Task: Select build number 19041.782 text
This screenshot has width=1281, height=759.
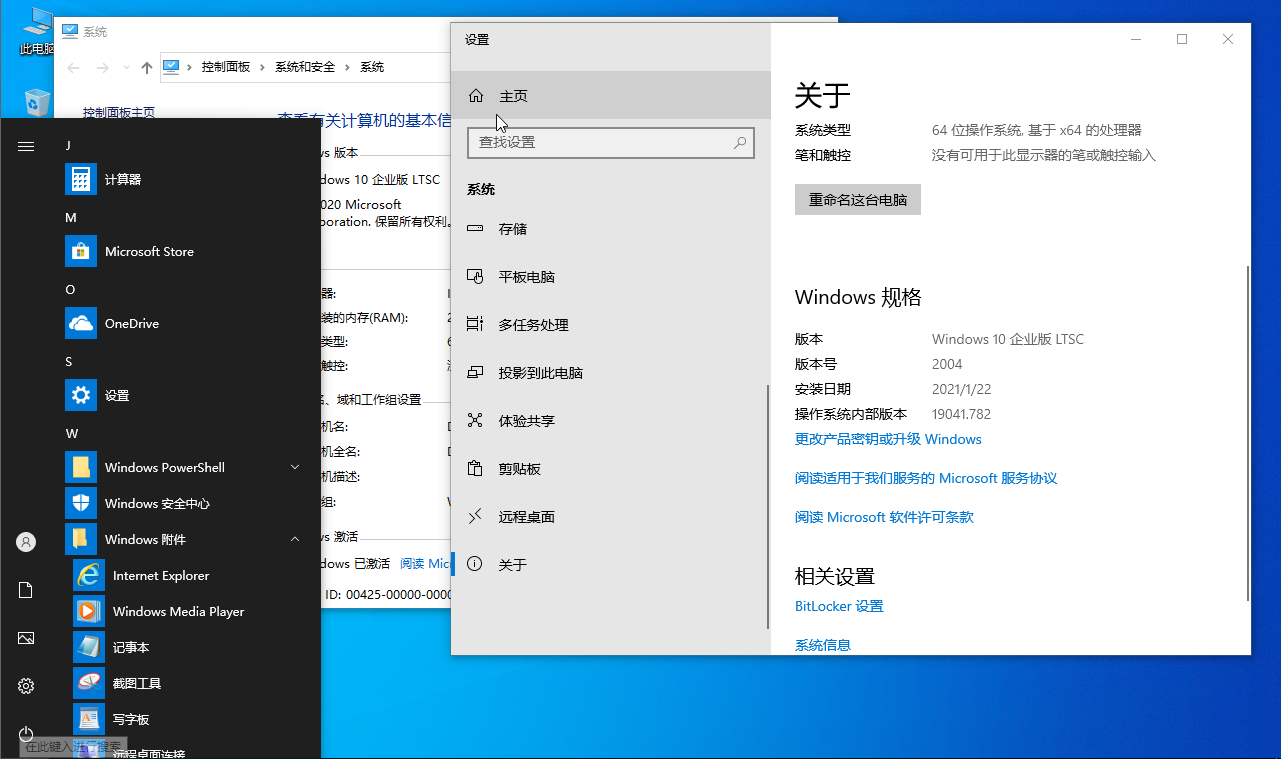Action: (x=961, y=414)
